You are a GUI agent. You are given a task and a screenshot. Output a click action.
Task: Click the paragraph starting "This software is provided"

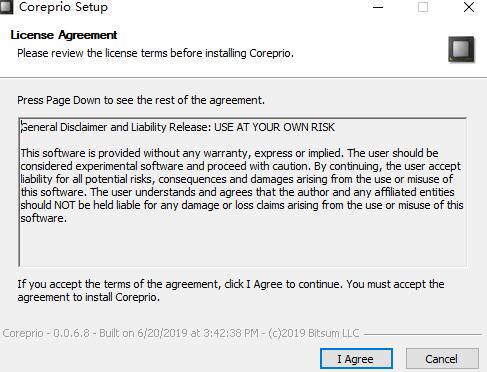pos(242,185)
